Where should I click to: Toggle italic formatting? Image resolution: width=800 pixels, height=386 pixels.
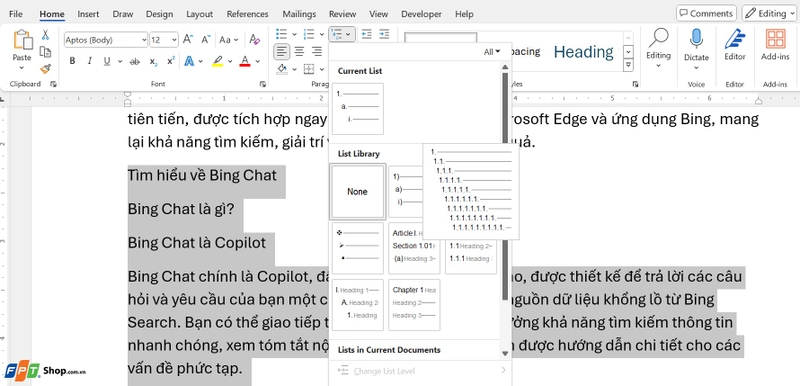click(x=89, y=61)
